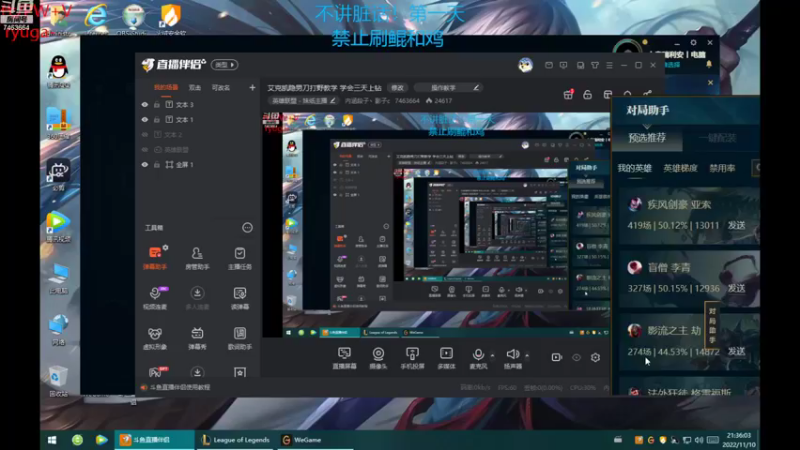Click toolbox more options circle button
The width and height of the screenshot is (800, 450).
pyautogui.click(x=247, y=228)
